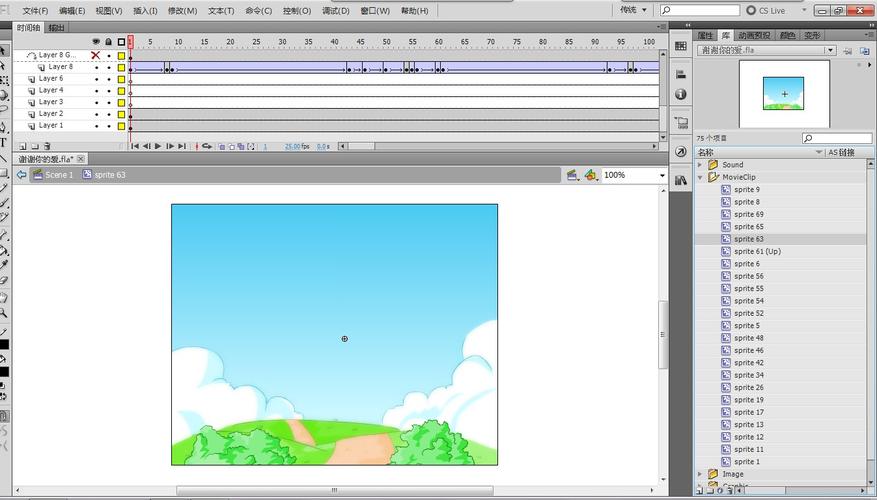Viewport: 877px width, 500px height.
Task: Toggle all layers outline square header
Action: (121, 42)
